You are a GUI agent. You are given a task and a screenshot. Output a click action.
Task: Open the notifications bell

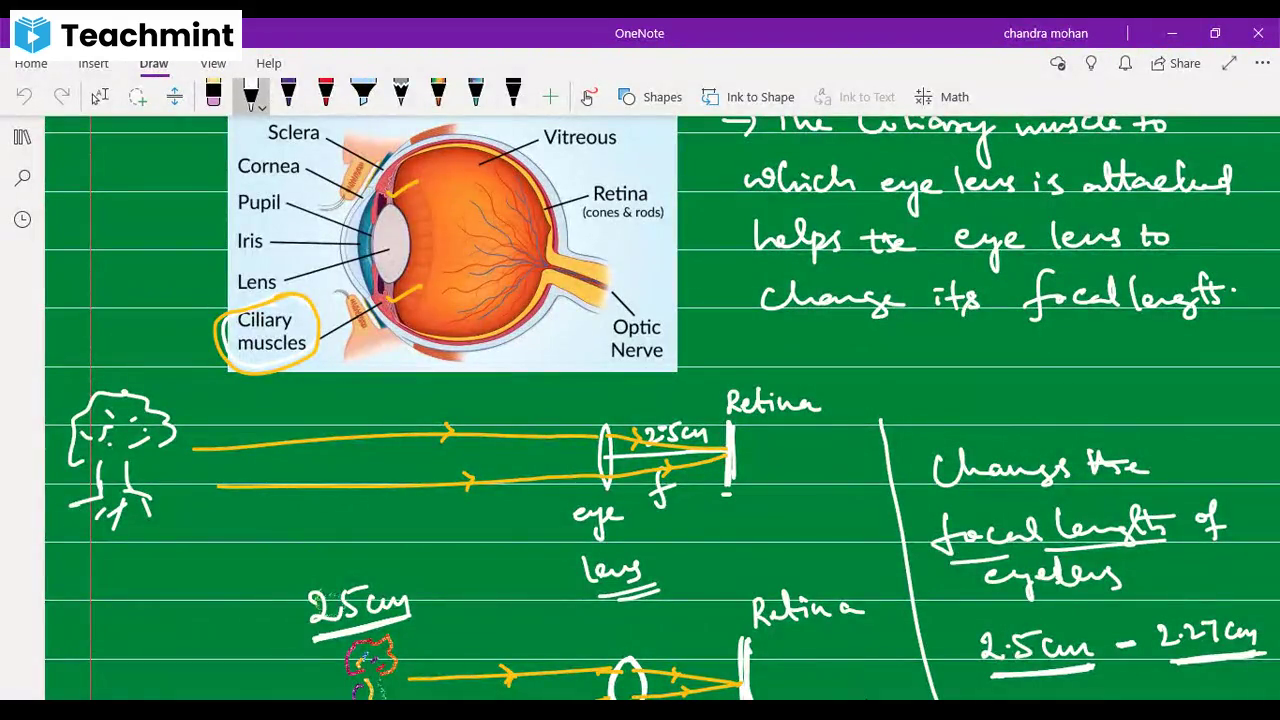pyautogui.click(x=1125, y=63)
